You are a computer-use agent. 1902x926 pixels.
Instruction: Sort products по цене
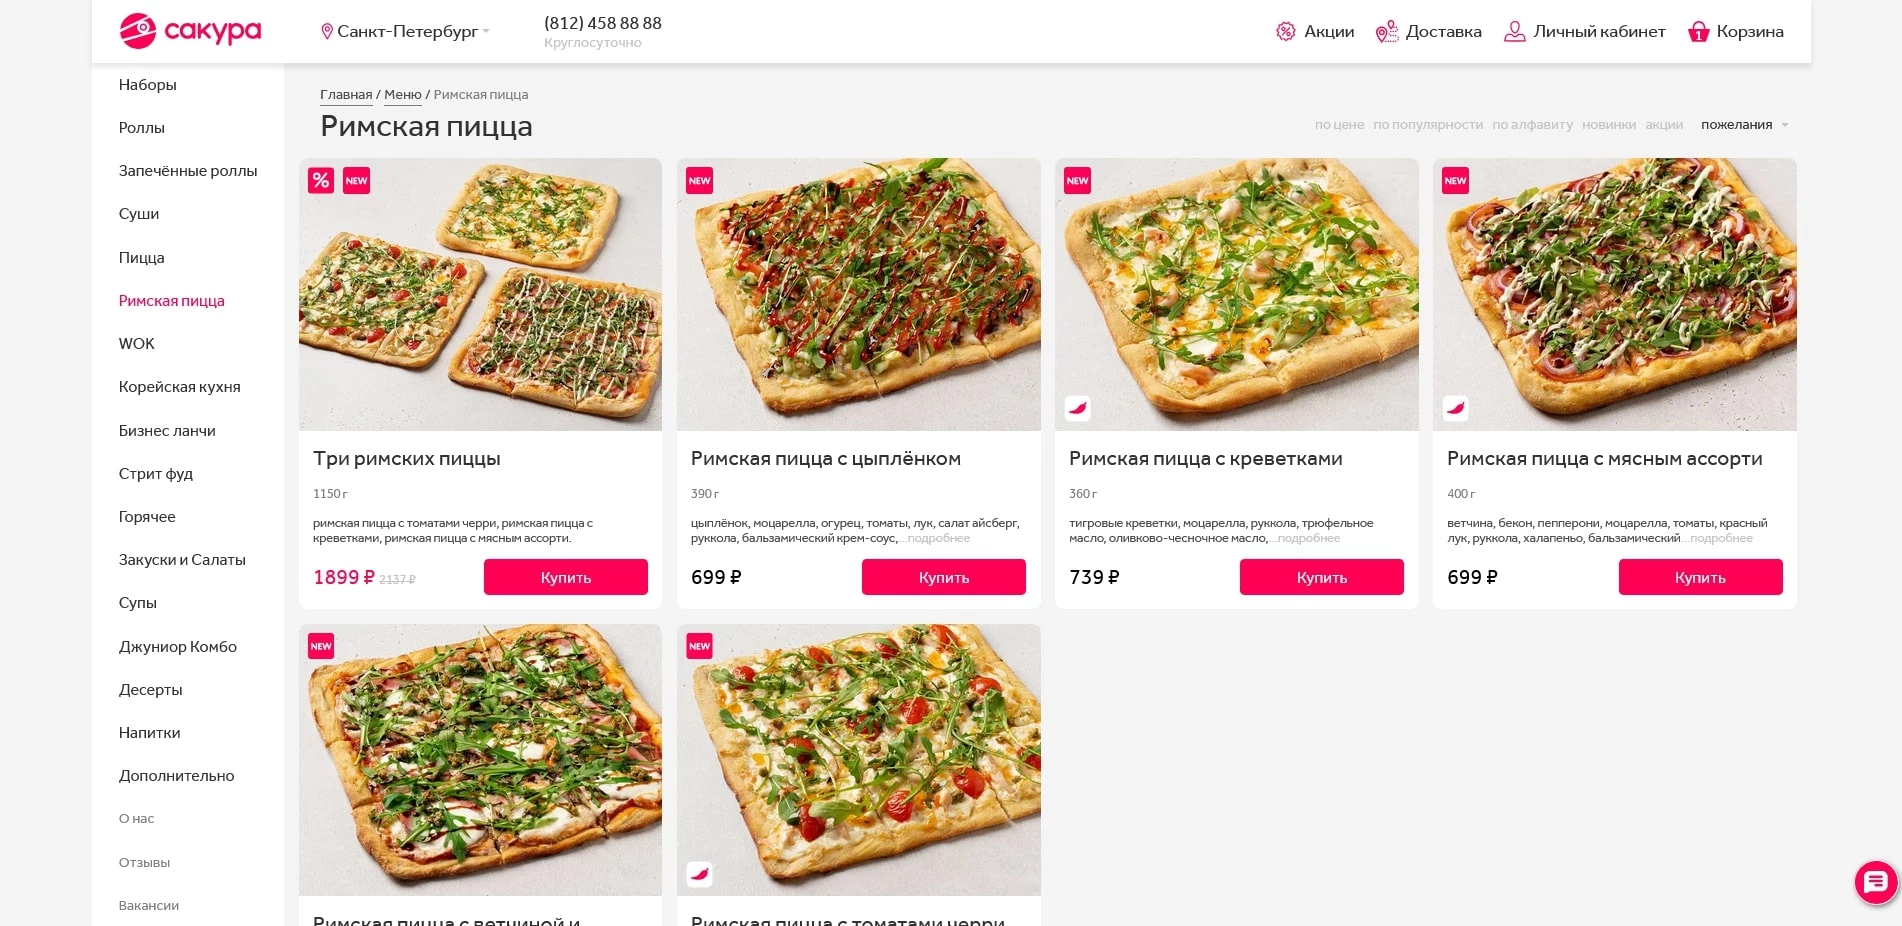(x=1339, y=125)
